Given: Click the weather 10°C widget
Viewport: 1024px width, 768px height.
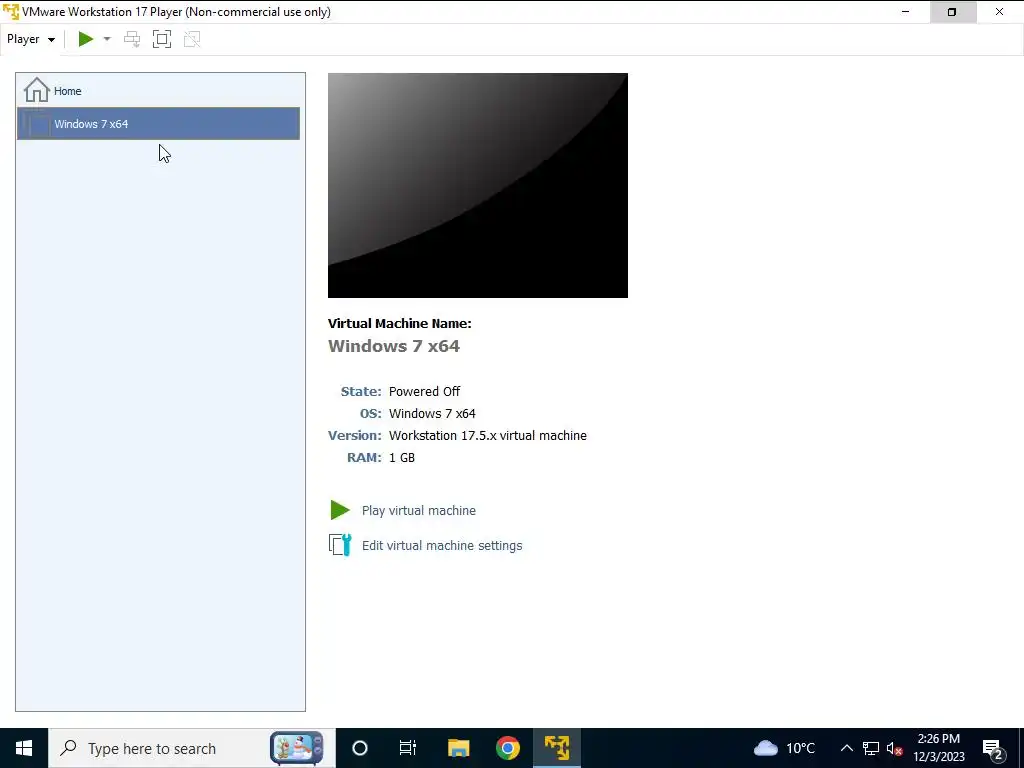Looking at the screenshot, I should 784,748.
